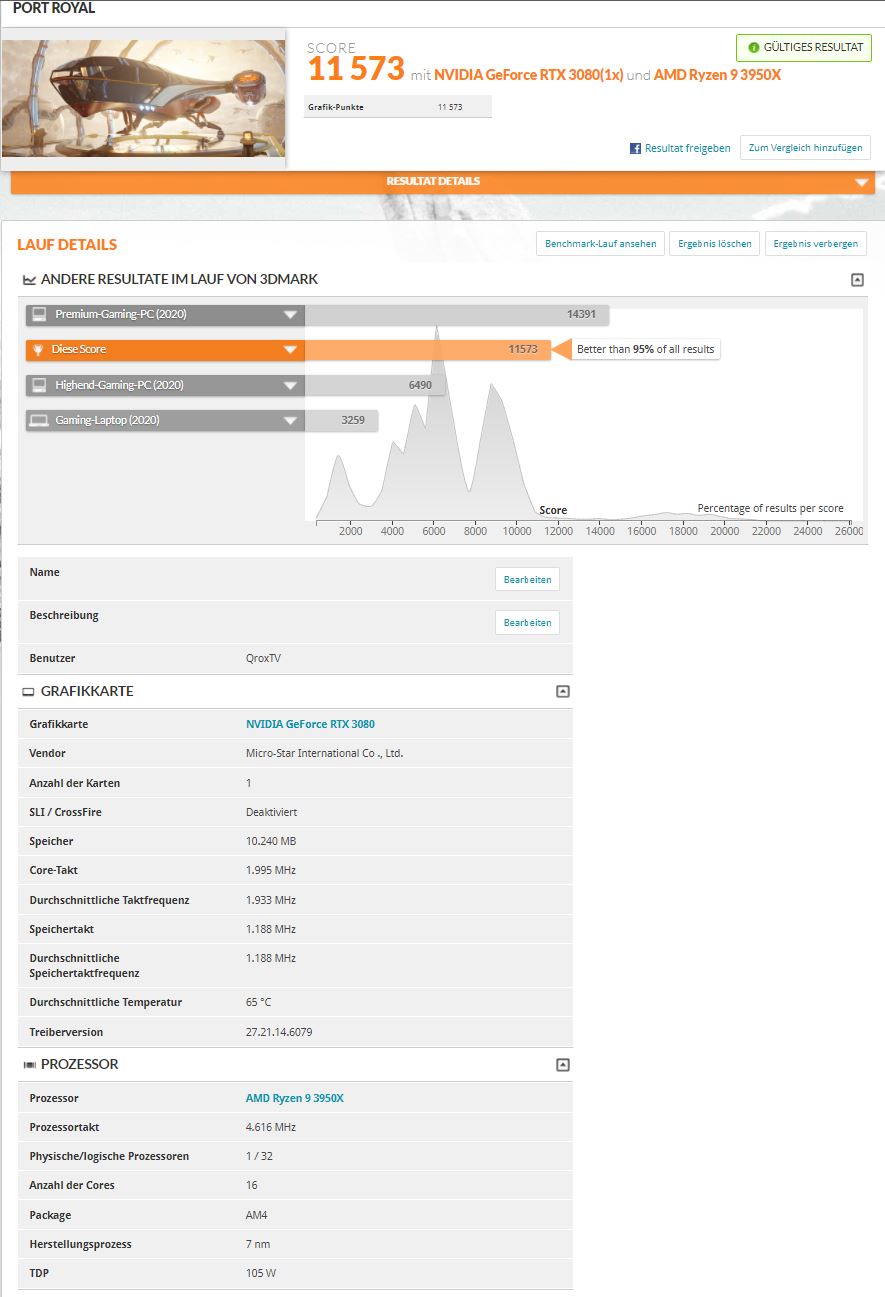Open the Diese Score dropdown arrow
Image resolution: width=885 pixels, height=1297 pixels.
(291, 350)
